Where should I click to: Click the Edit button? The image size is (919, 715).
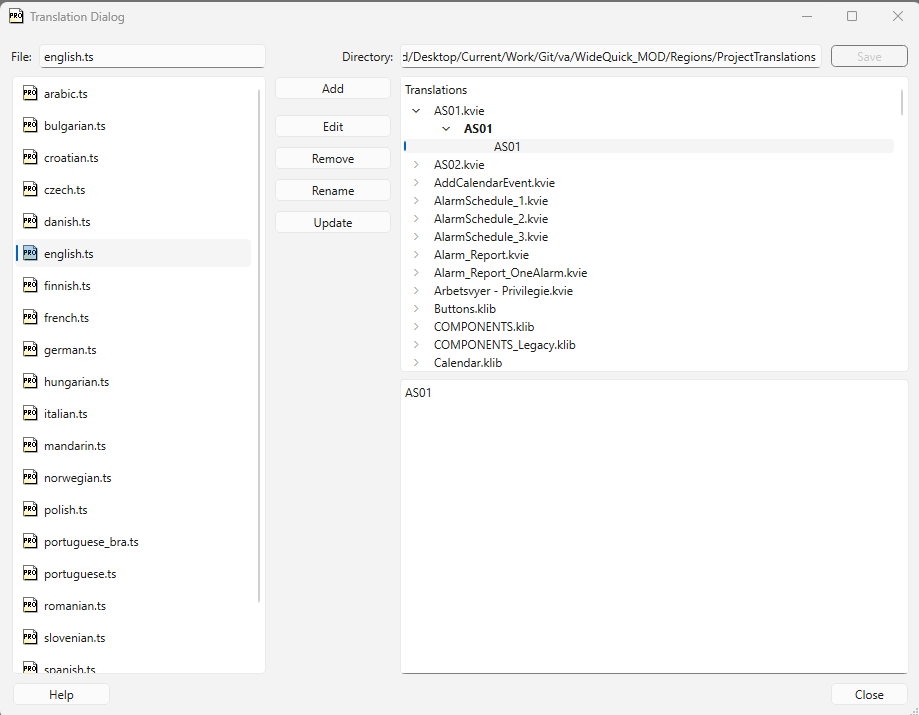[x=333, y=127]
